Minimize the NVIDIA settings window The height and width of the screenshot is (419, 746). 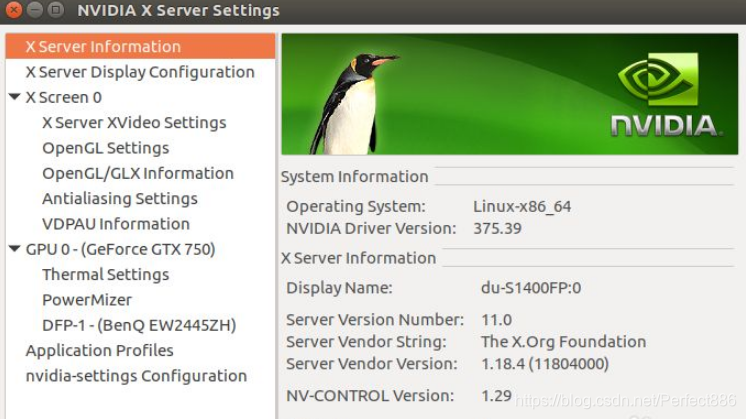pyautogui.click(x=35, y=10)
